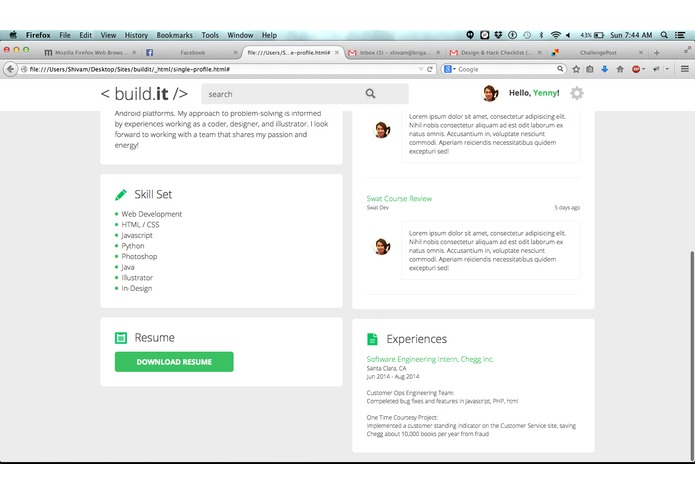Click the page vertical scrollbar
The width and height of the screenshot is (695, 494).
pyautogui.click(x=691, y=354)
